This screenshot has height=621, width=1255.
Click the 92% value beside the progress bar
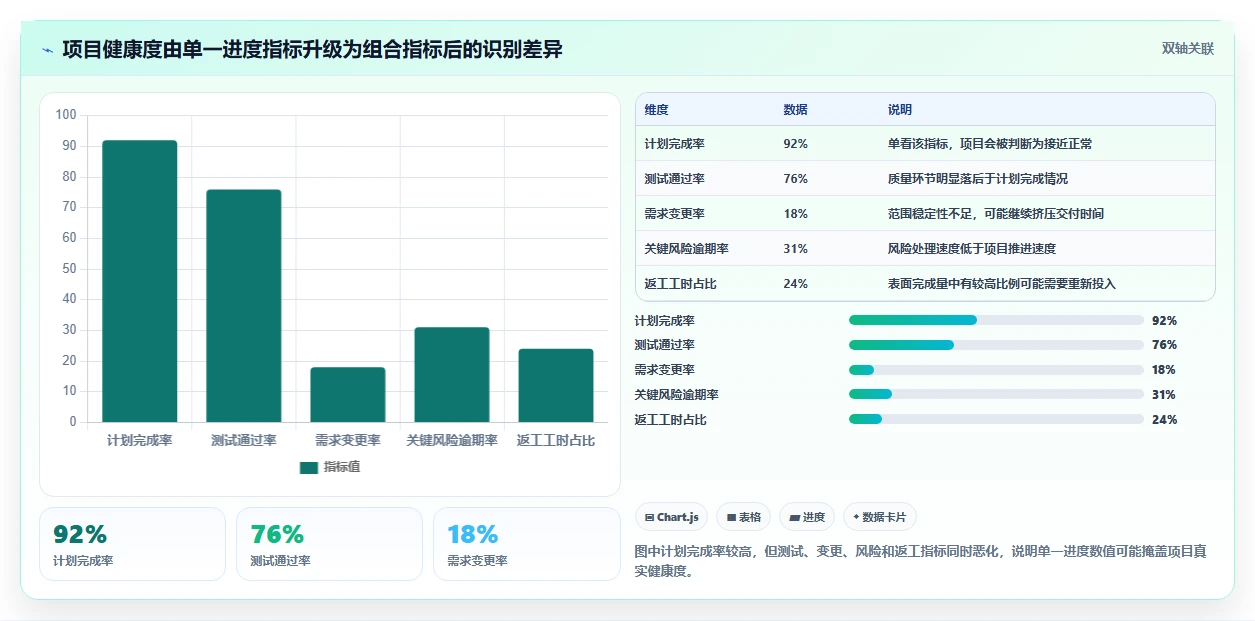pos(1164,321)
